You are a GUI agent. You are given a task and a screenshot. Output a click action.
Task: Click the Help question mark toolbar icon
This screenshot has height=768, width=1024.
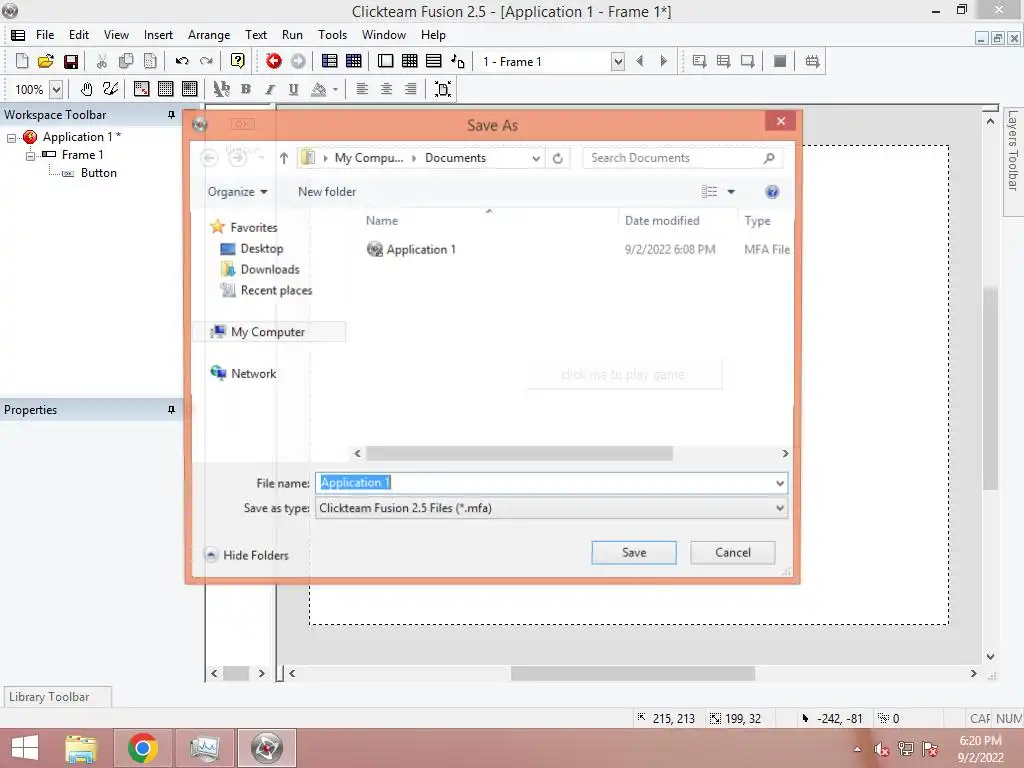tap(238, 61)
